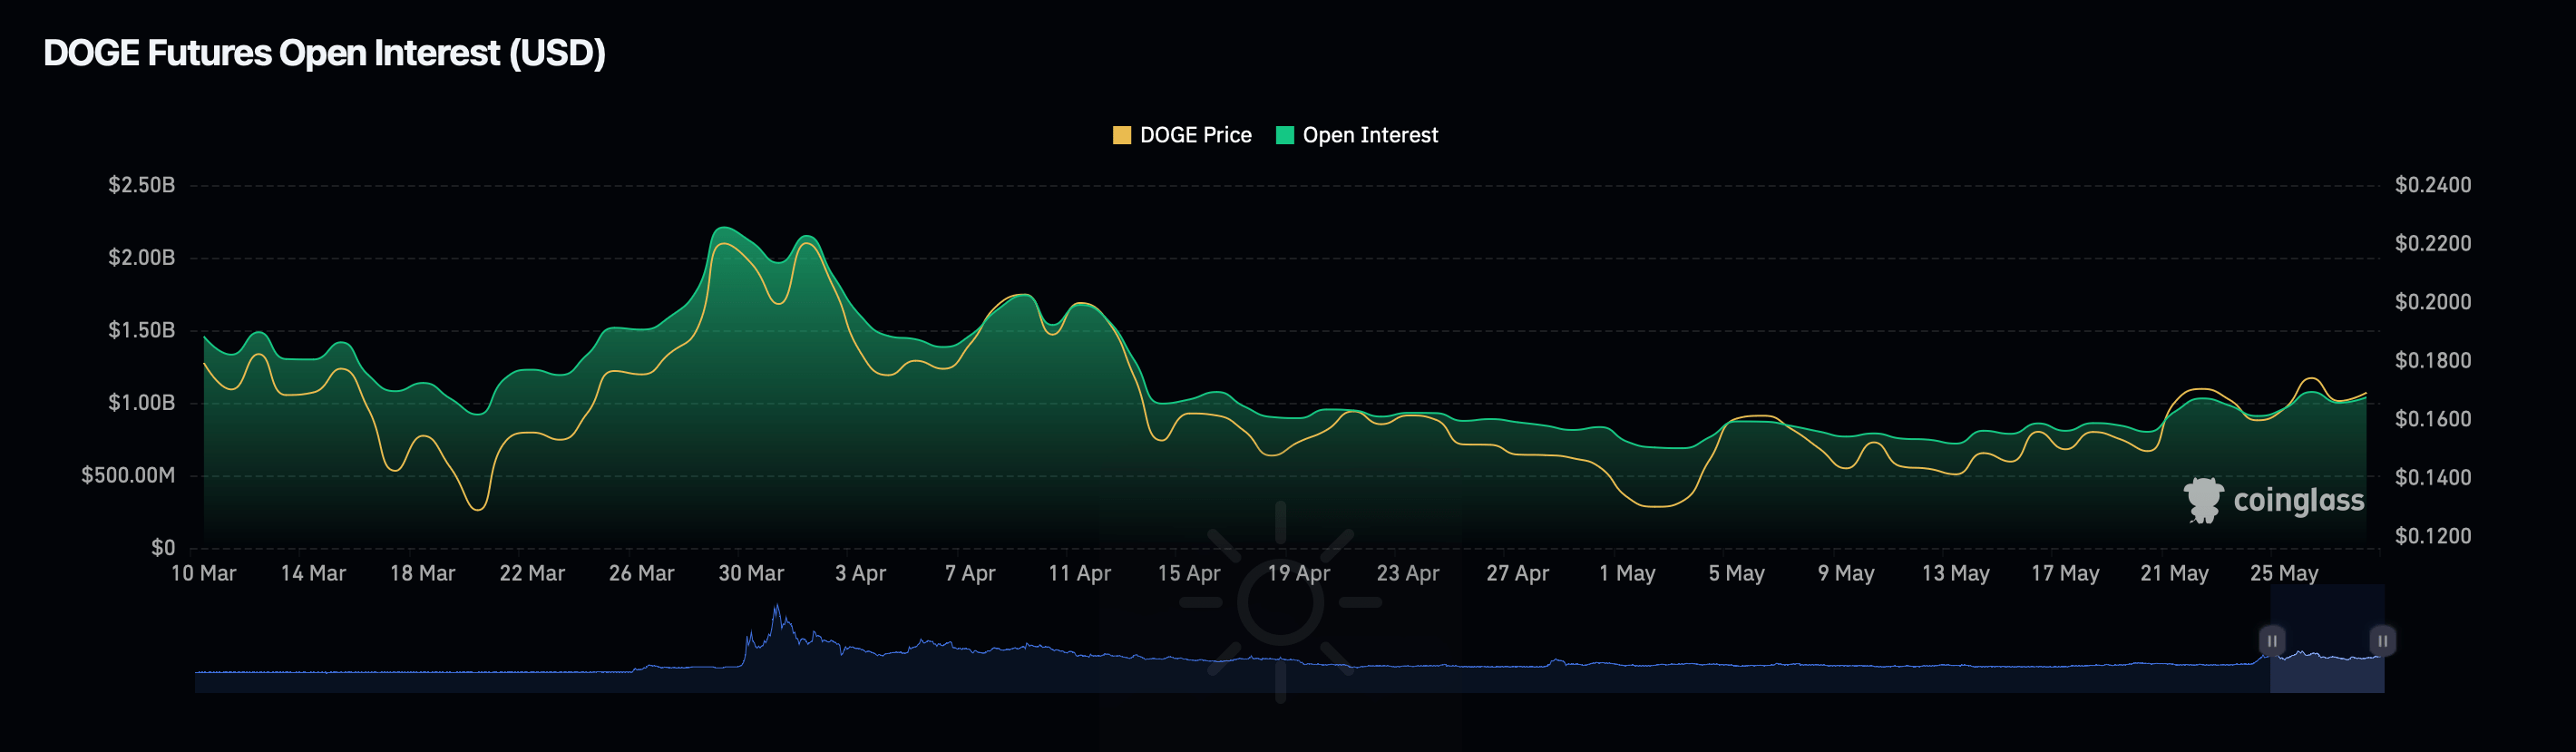Click the coinglass mascot logo icon
The width and height of the screenshot is (2576, 752).
pos(2203,499)
